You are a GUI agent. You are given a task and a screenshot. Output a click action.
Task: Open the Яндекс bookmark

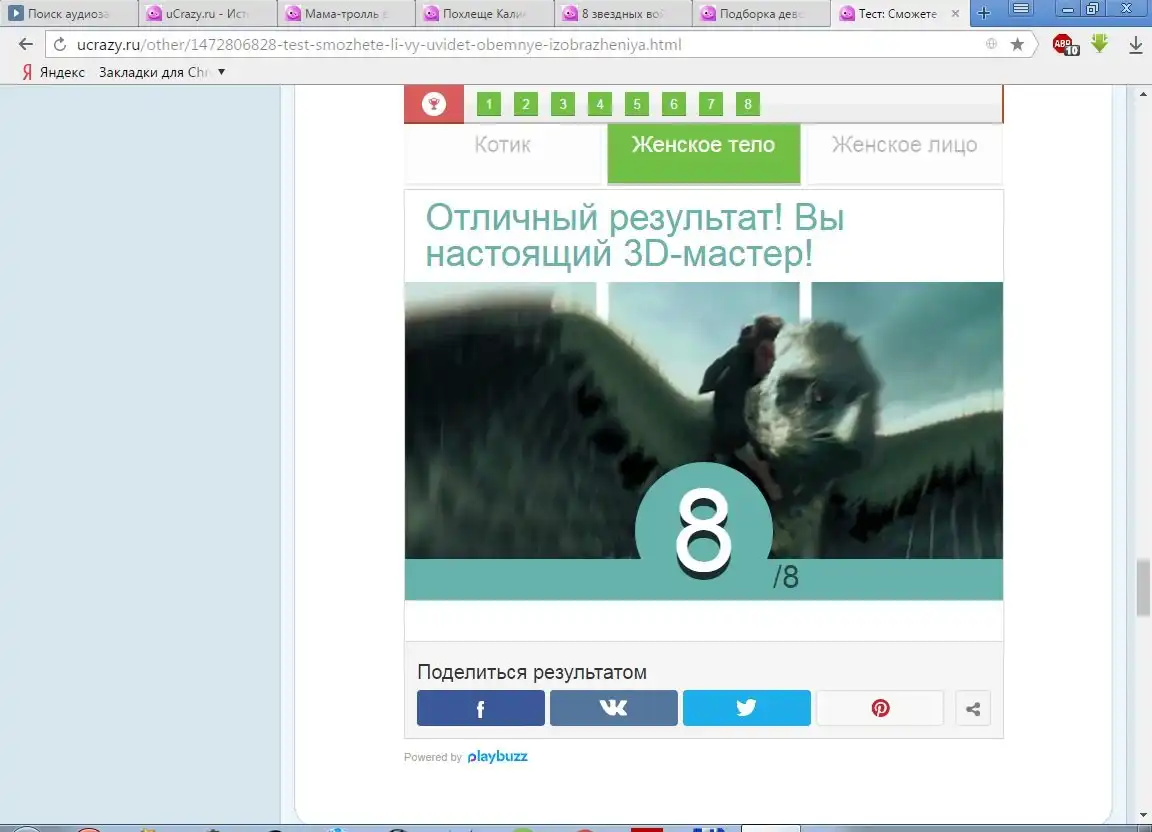[x=53, y=72]
